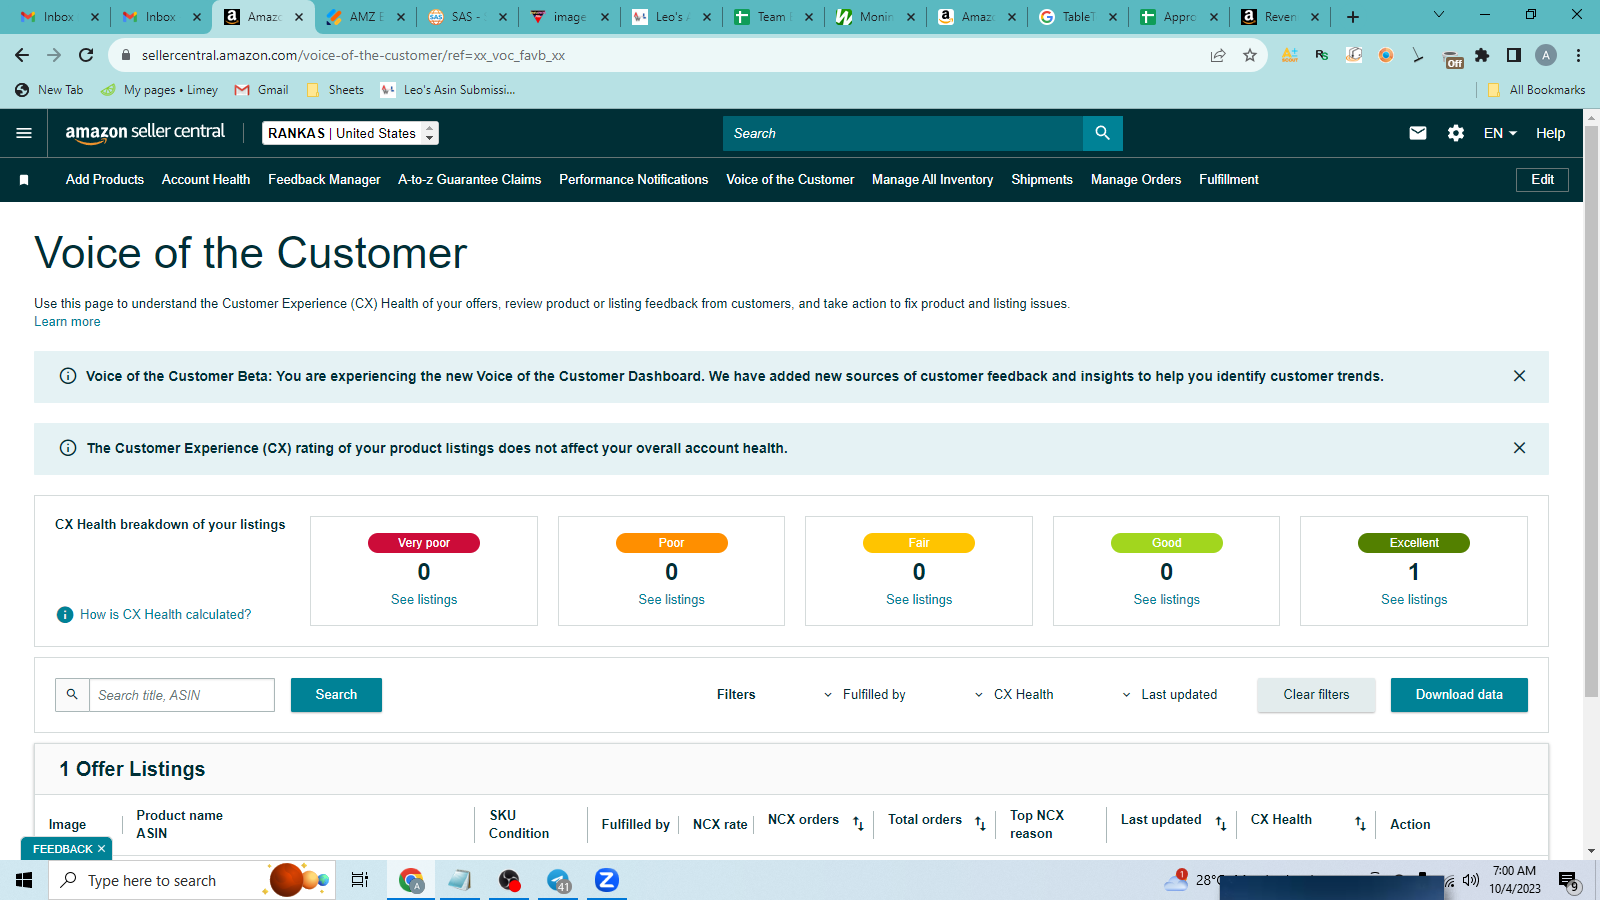Screen dimensions: 1600x900
Task: See listings under Fair
Action: point(919,600)
